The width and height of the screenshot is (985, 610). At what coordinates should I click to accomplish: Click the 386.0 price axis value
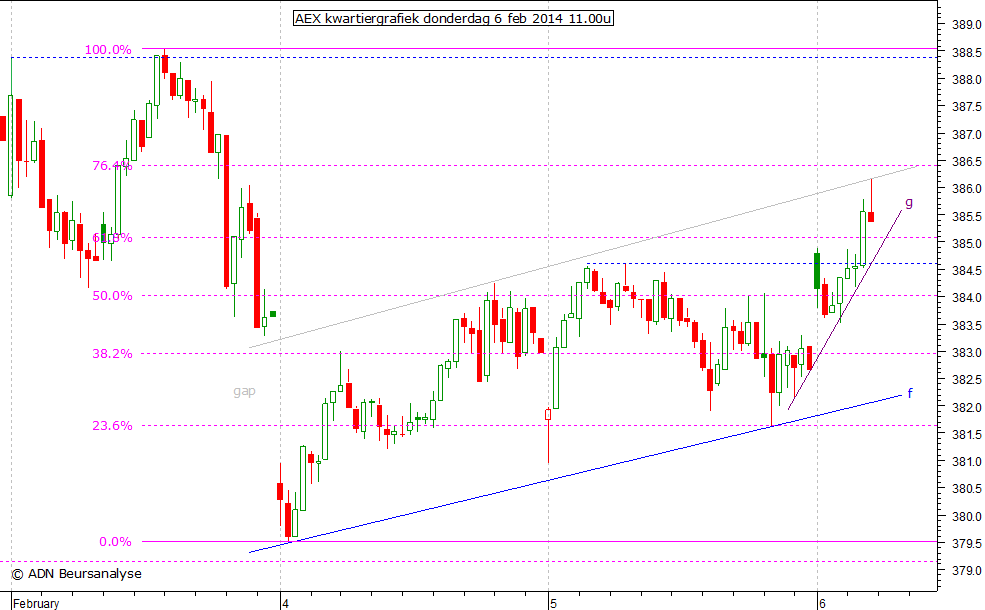(x=967, y=189)
